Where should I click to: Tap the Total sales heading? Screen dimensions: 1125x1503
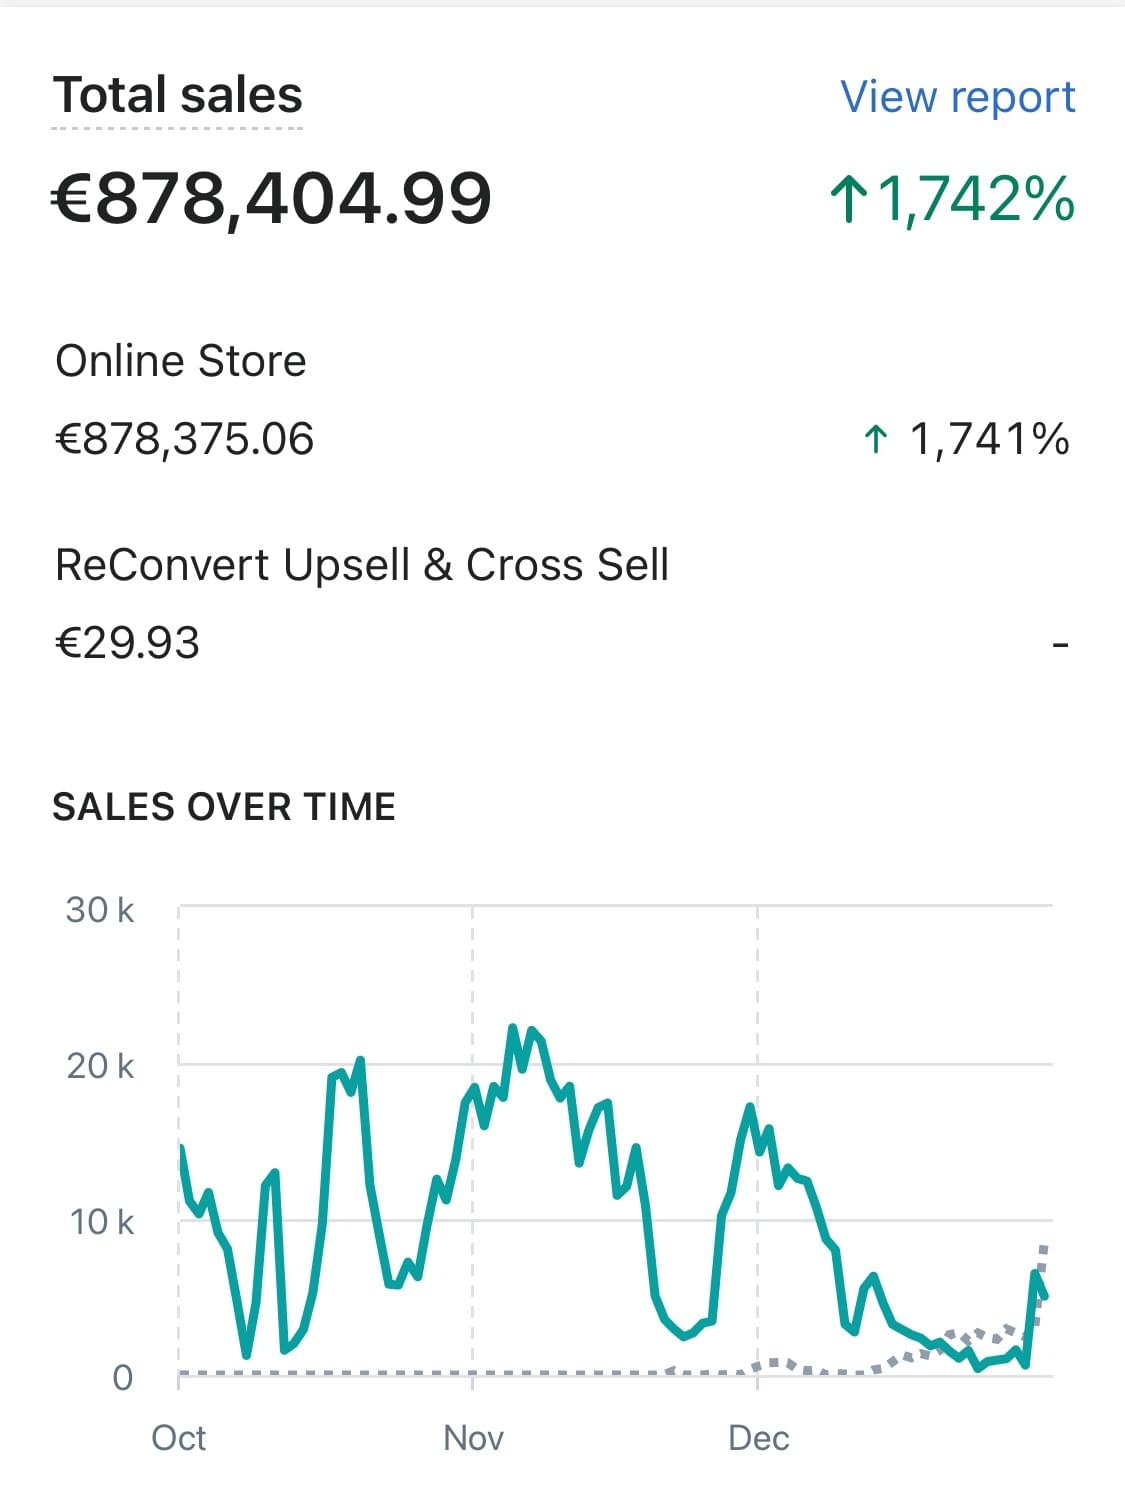click(177, 96)
